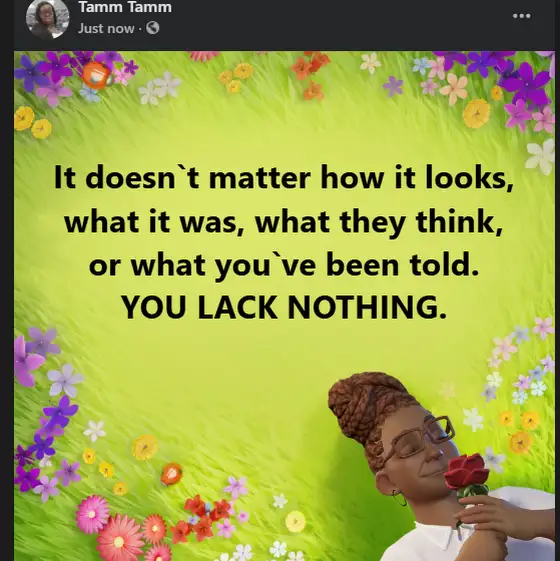Open Tamm Tamm's round profile picture

[x=47, y=18]
